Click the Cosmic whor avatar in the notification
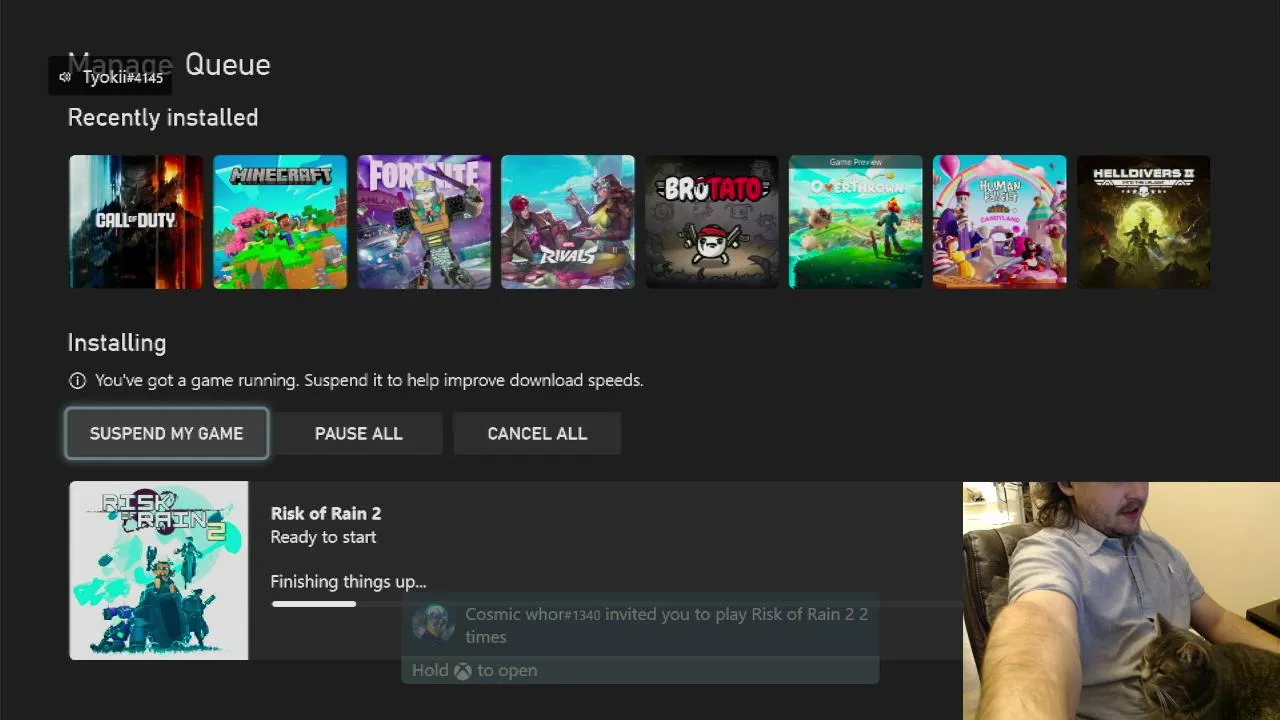This screenshot has width=1280, height=720. (x=434, y=623)
